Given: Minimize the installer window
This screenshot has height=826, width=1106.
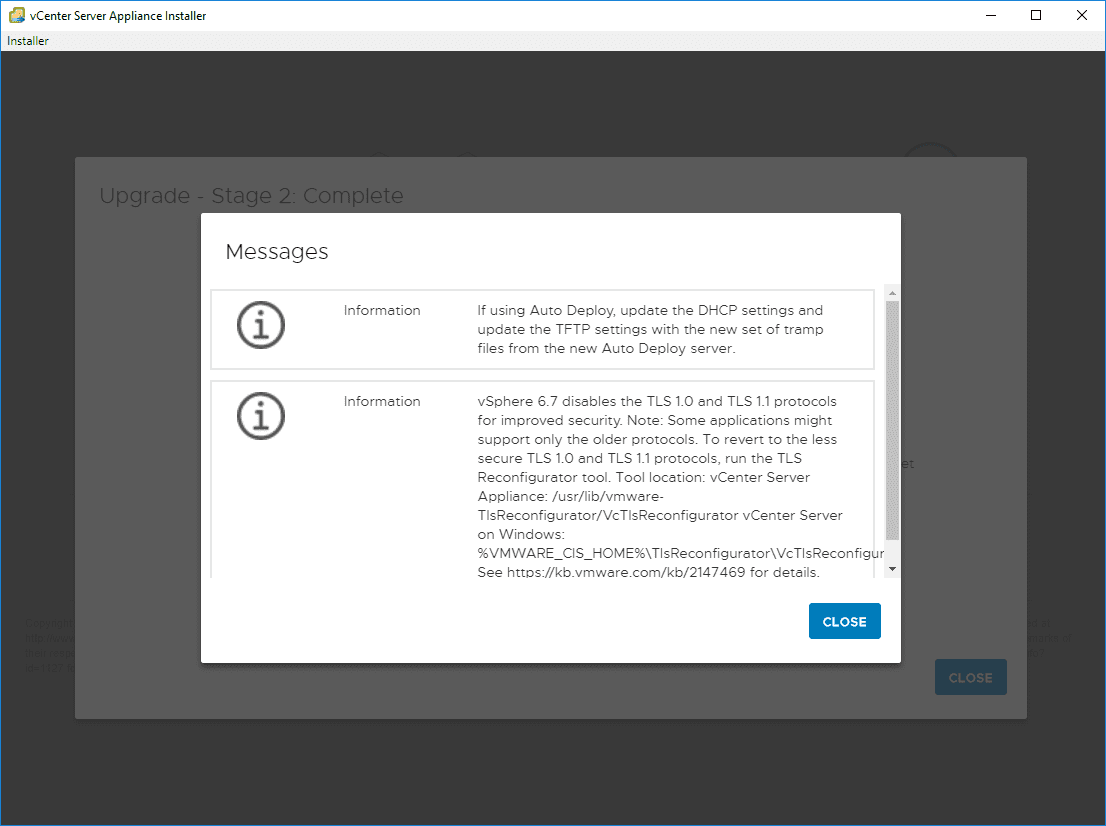Looking at the screenshot, I should [990, 15].
